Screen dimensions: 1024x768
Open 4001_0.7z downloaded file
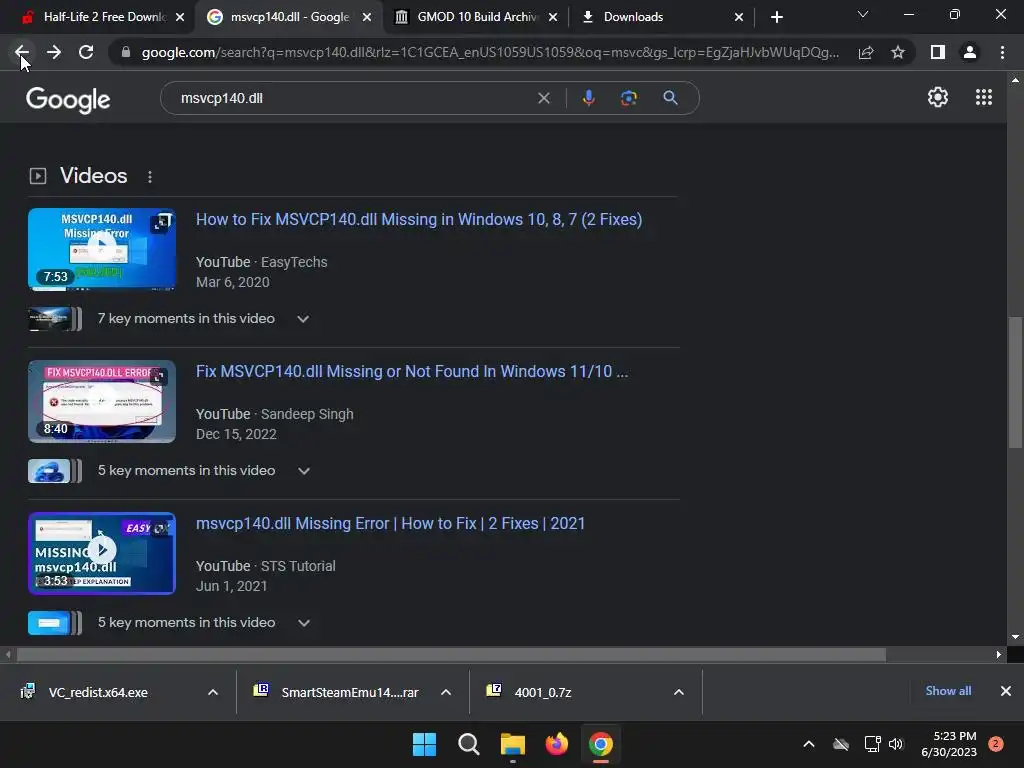(x=542, y=692)
